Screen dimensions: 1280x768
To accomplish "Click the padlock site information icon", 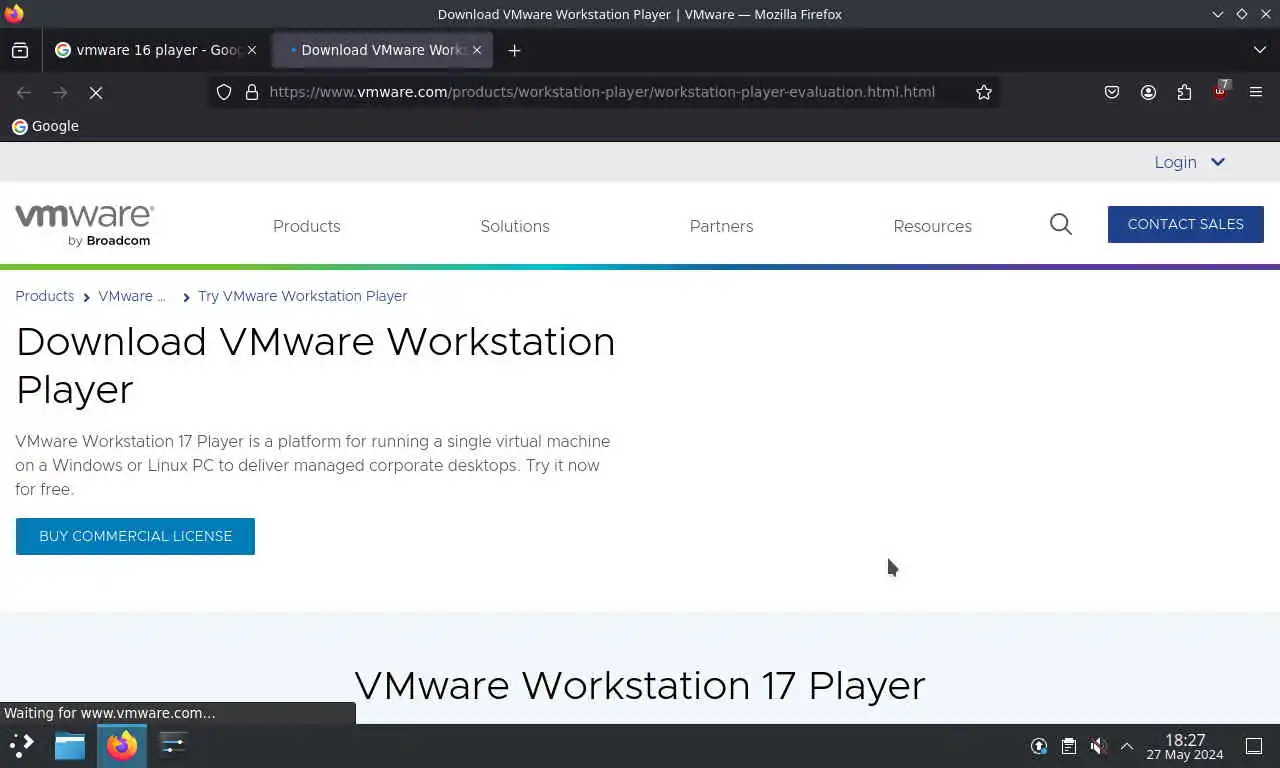I will 252,92.
